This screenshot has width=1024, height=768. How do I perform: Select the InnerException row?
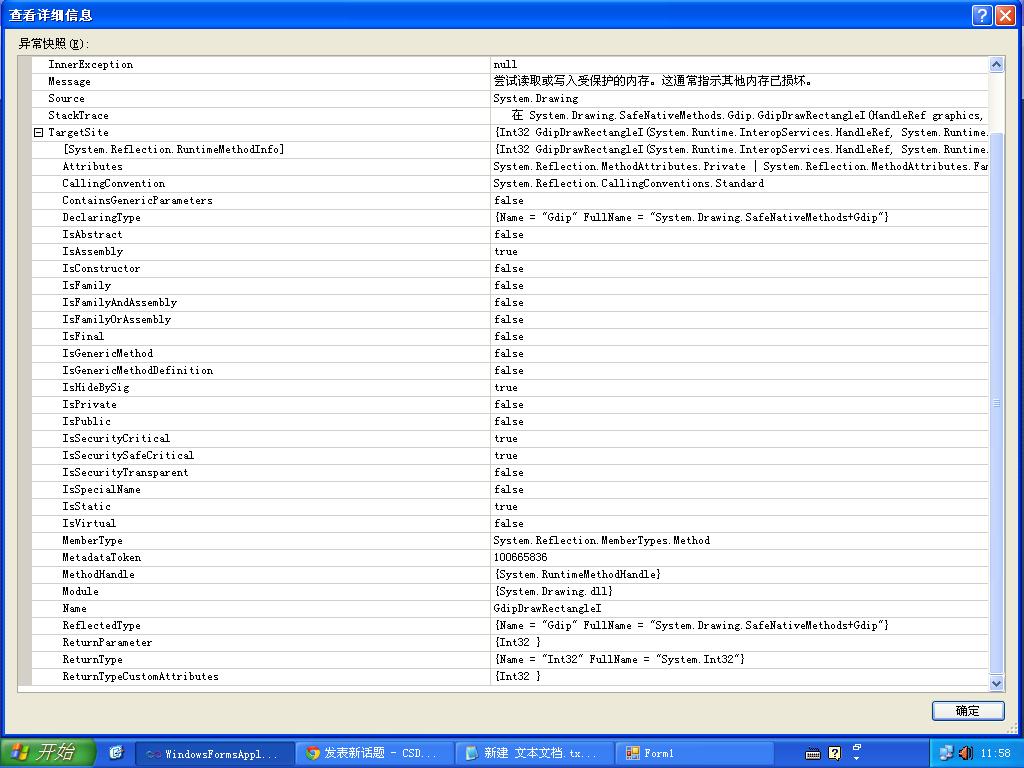[509, 65]
